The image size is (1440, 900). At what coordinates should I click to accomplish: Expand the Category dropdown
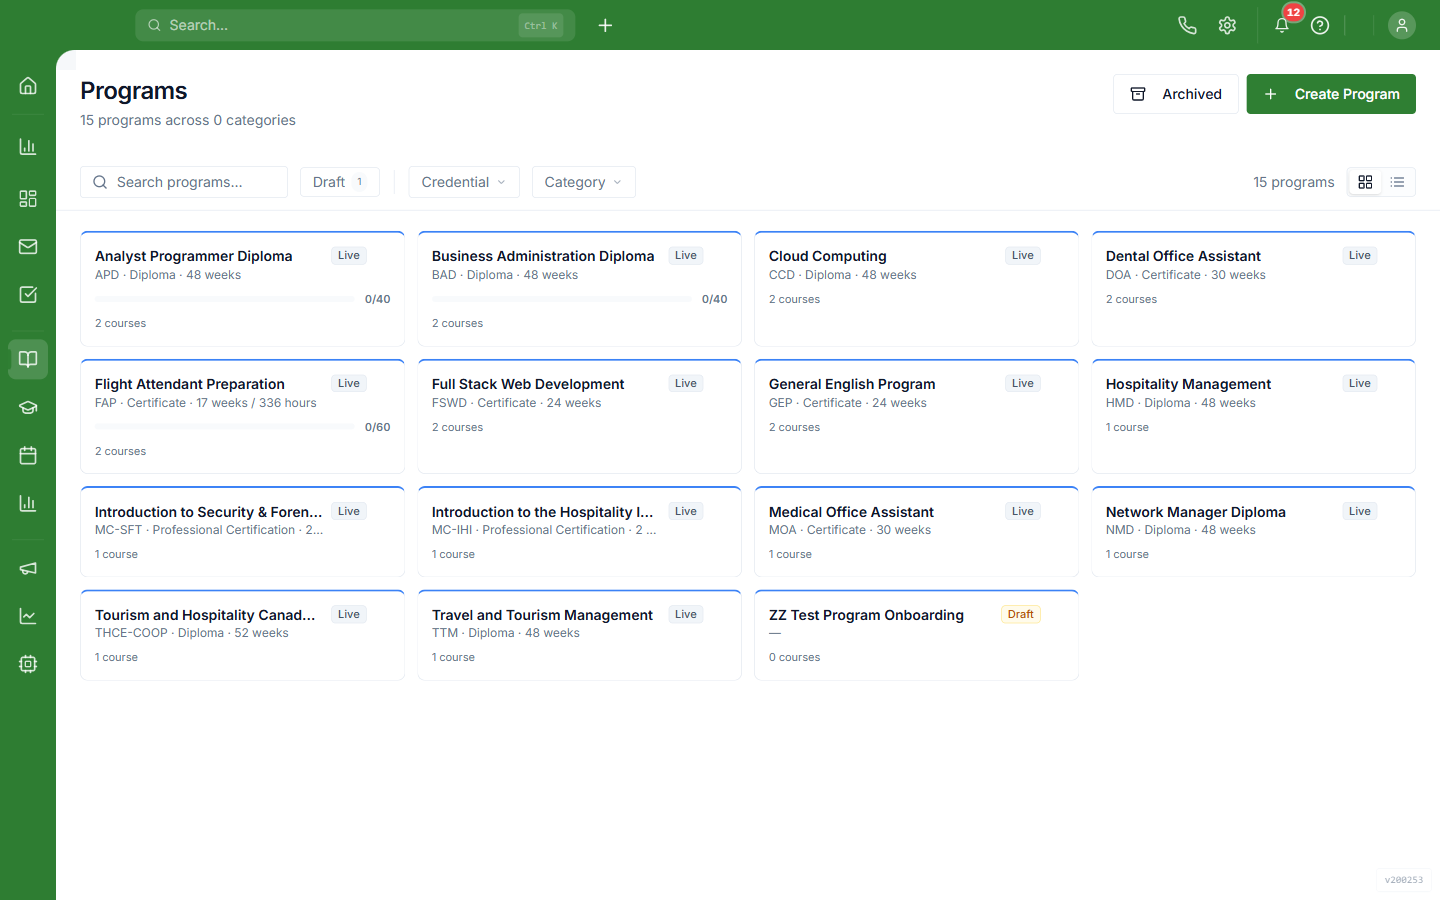[x=584, y=182]
